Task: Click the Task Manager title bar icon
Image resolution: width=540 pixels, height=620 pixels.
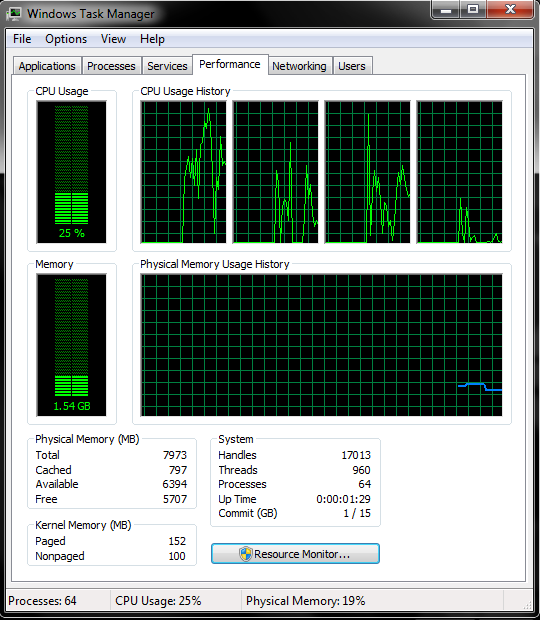Action: tap(14, 14)
